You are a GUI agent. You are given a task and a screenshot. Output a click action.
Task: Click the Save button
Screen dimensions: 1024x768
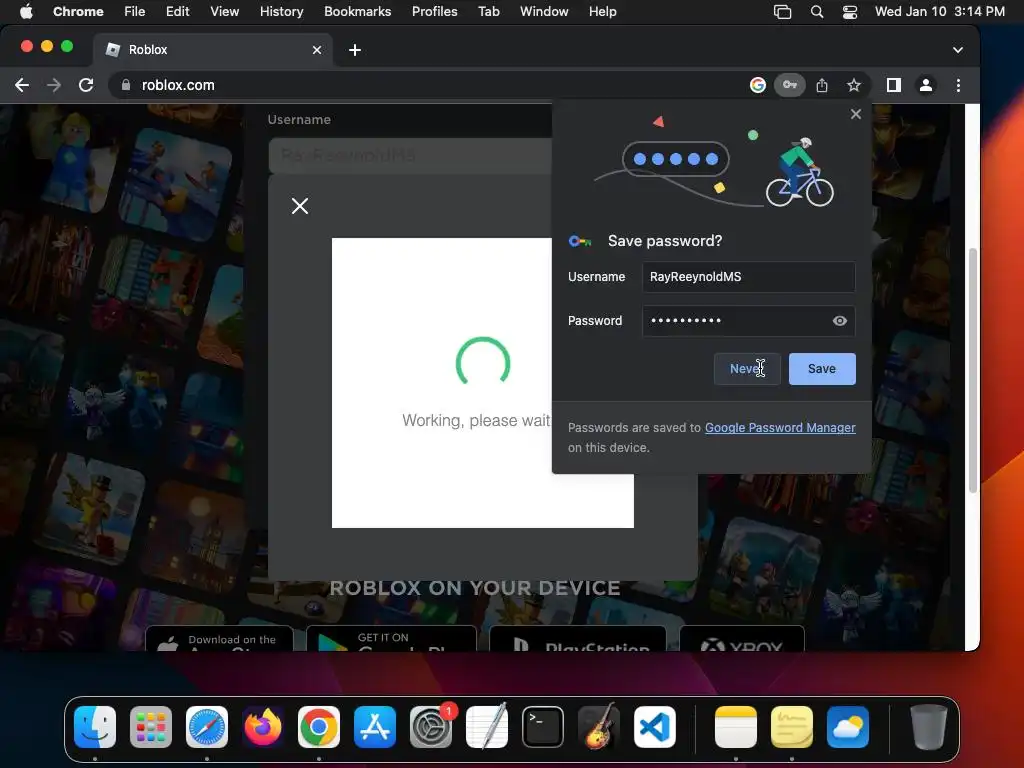pos(822,369)
